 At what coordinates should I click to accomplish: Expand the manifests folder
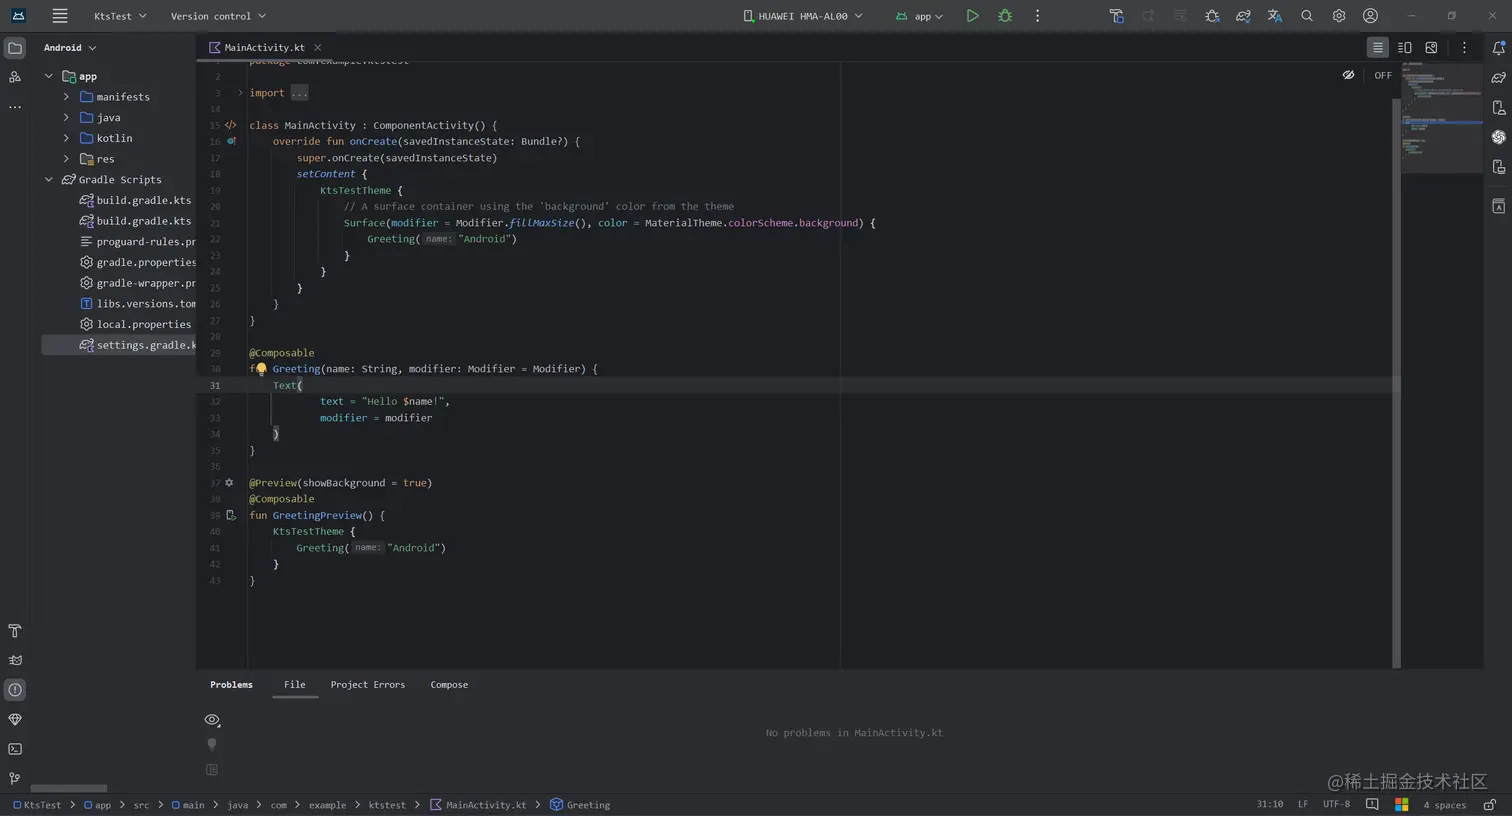66,97
